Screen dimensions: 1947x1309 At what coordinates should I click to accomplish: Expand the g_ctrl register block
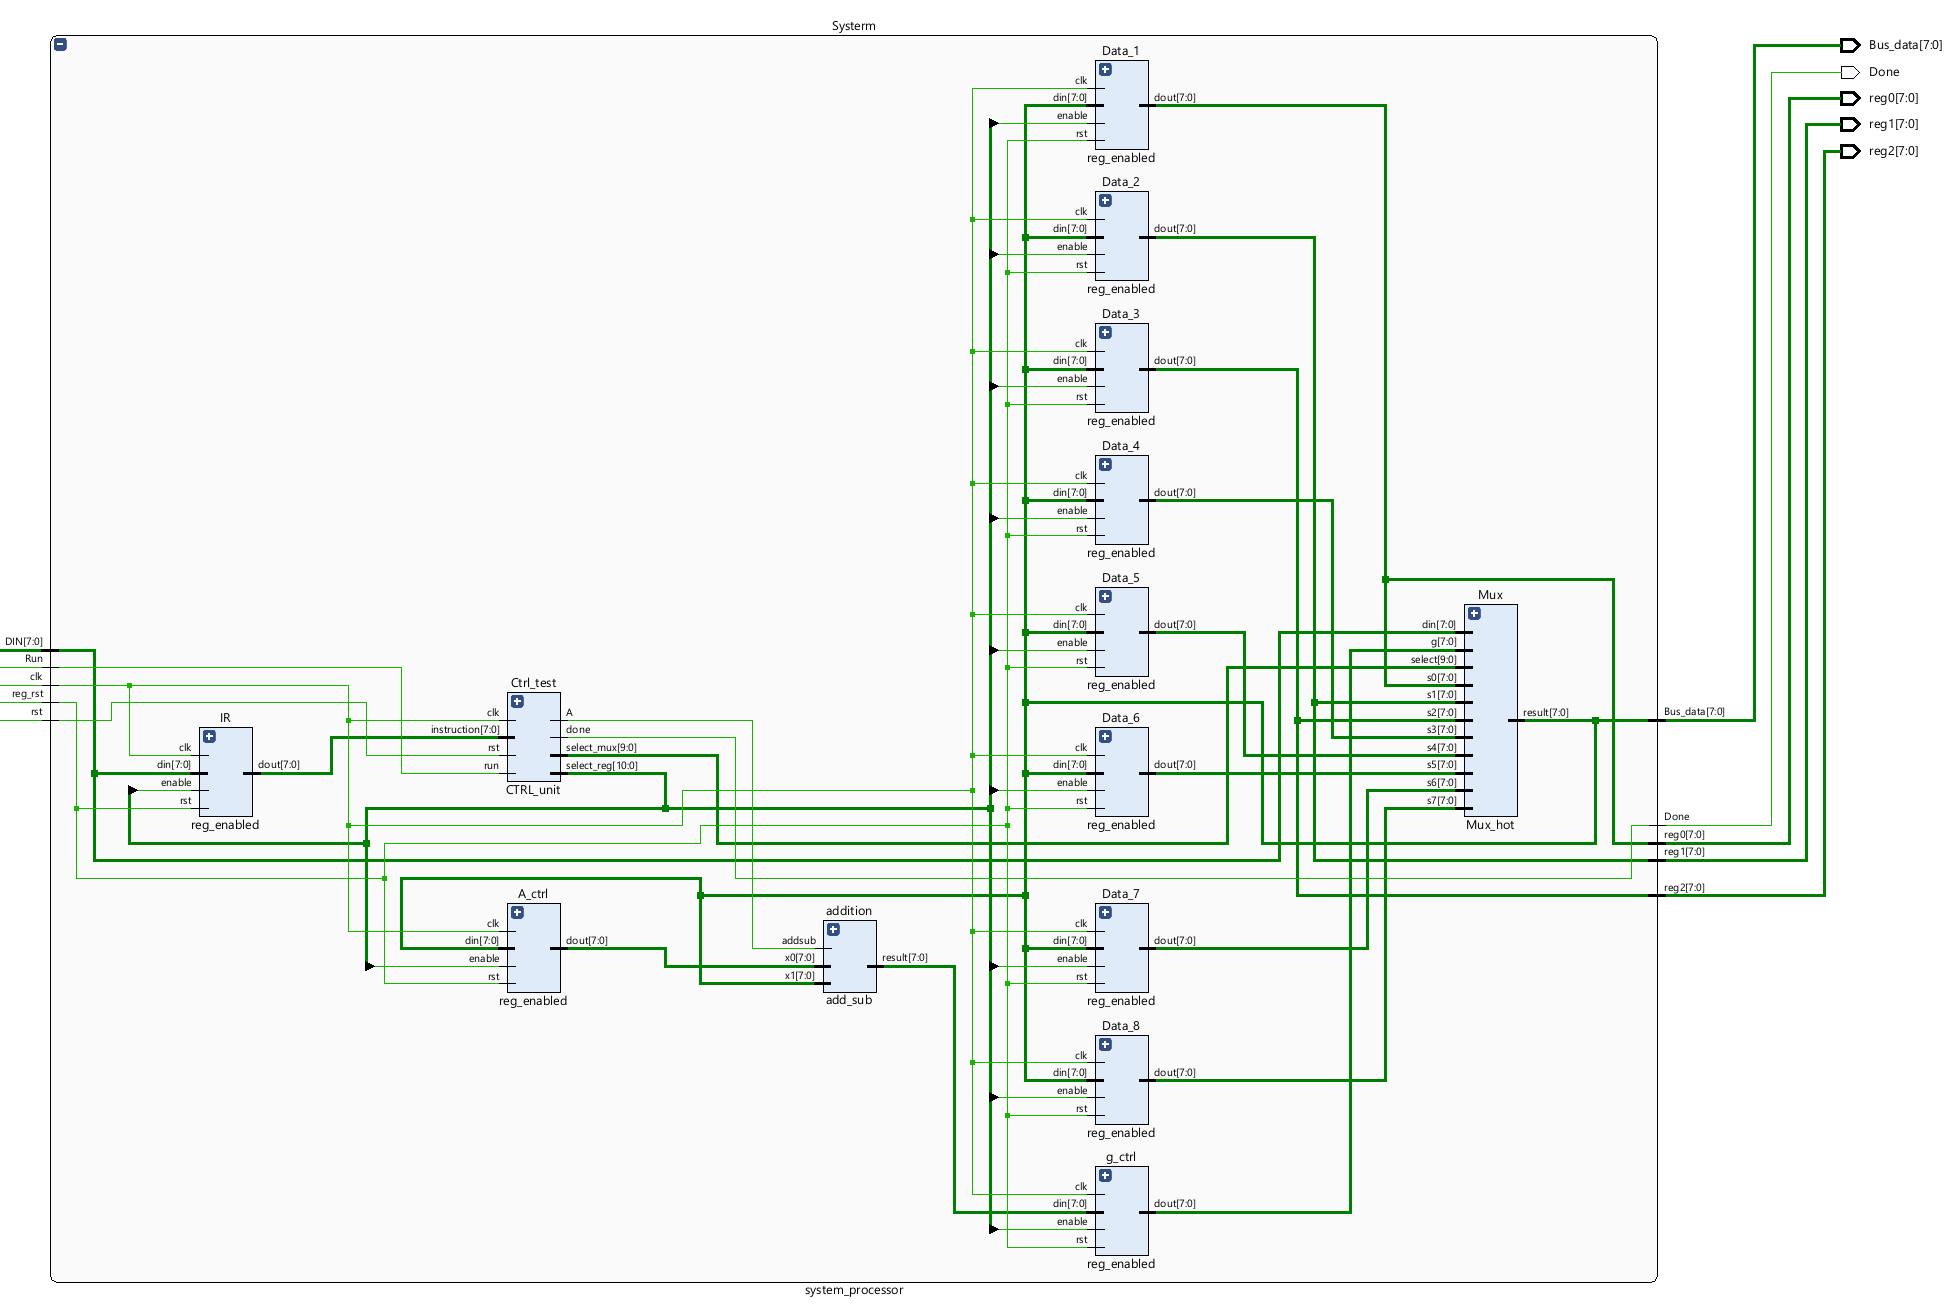click(1105, 1176)
